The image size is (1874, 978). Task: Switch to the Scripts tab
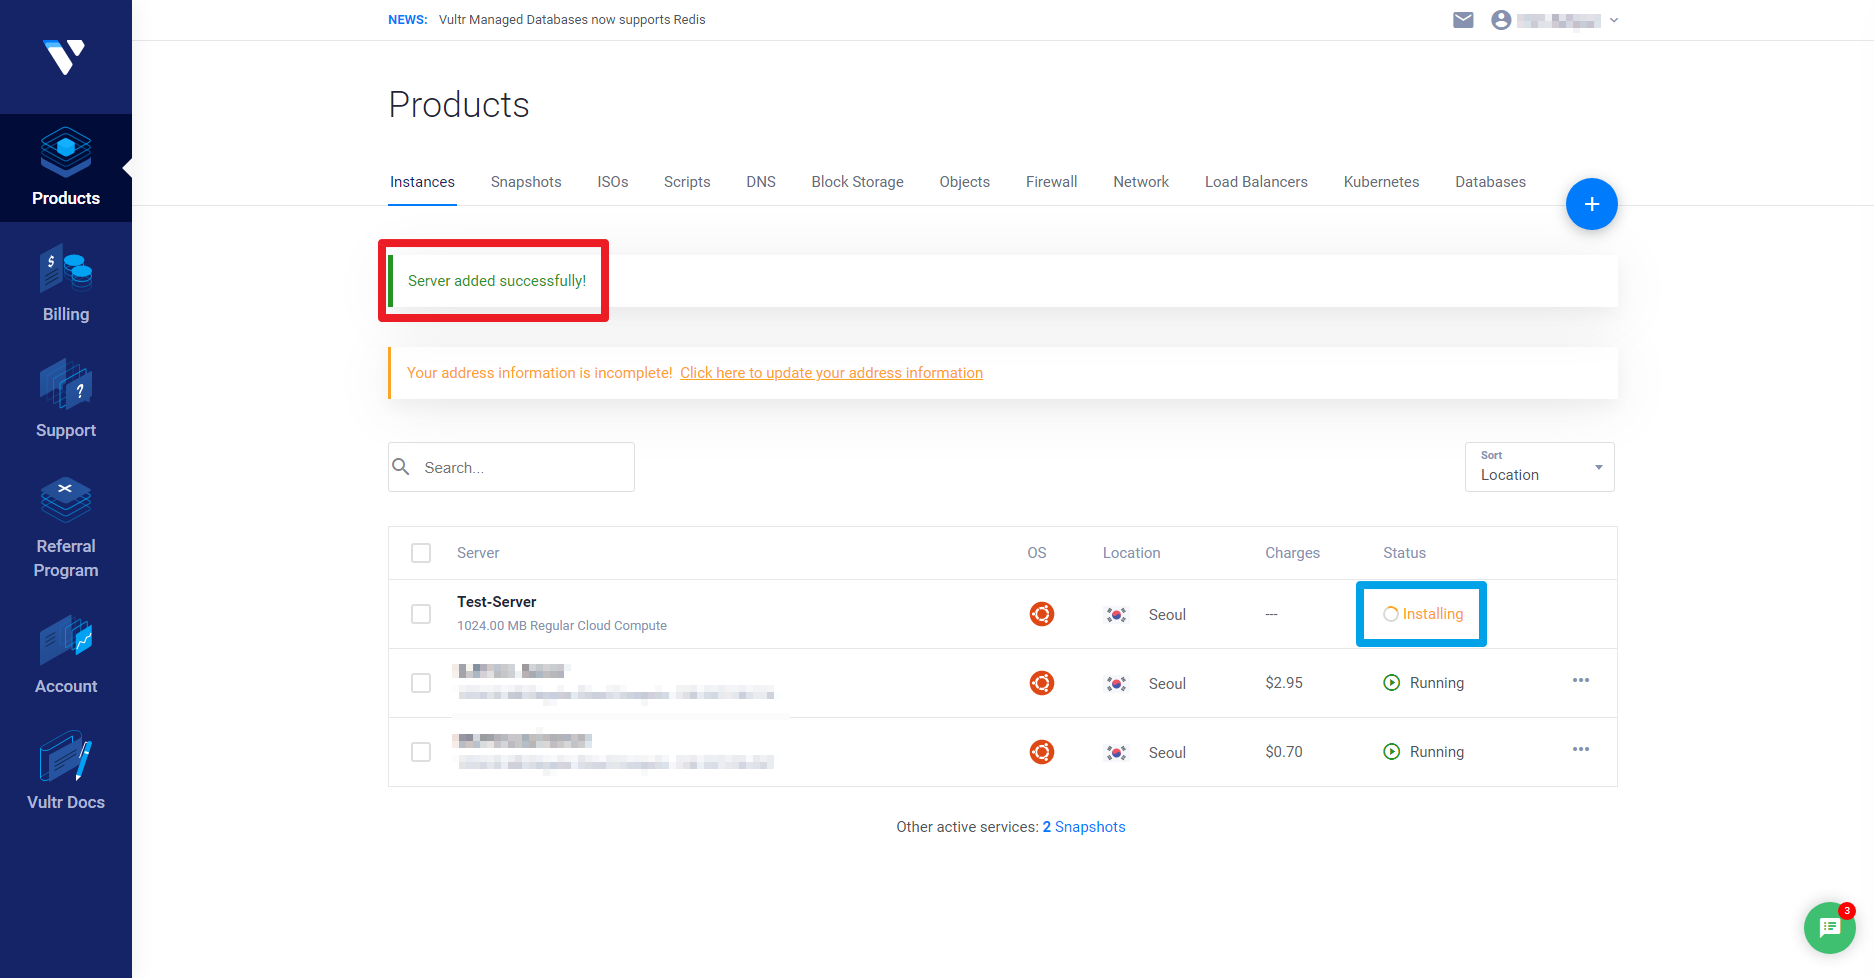pyautogui.click(x=687, y=182)
